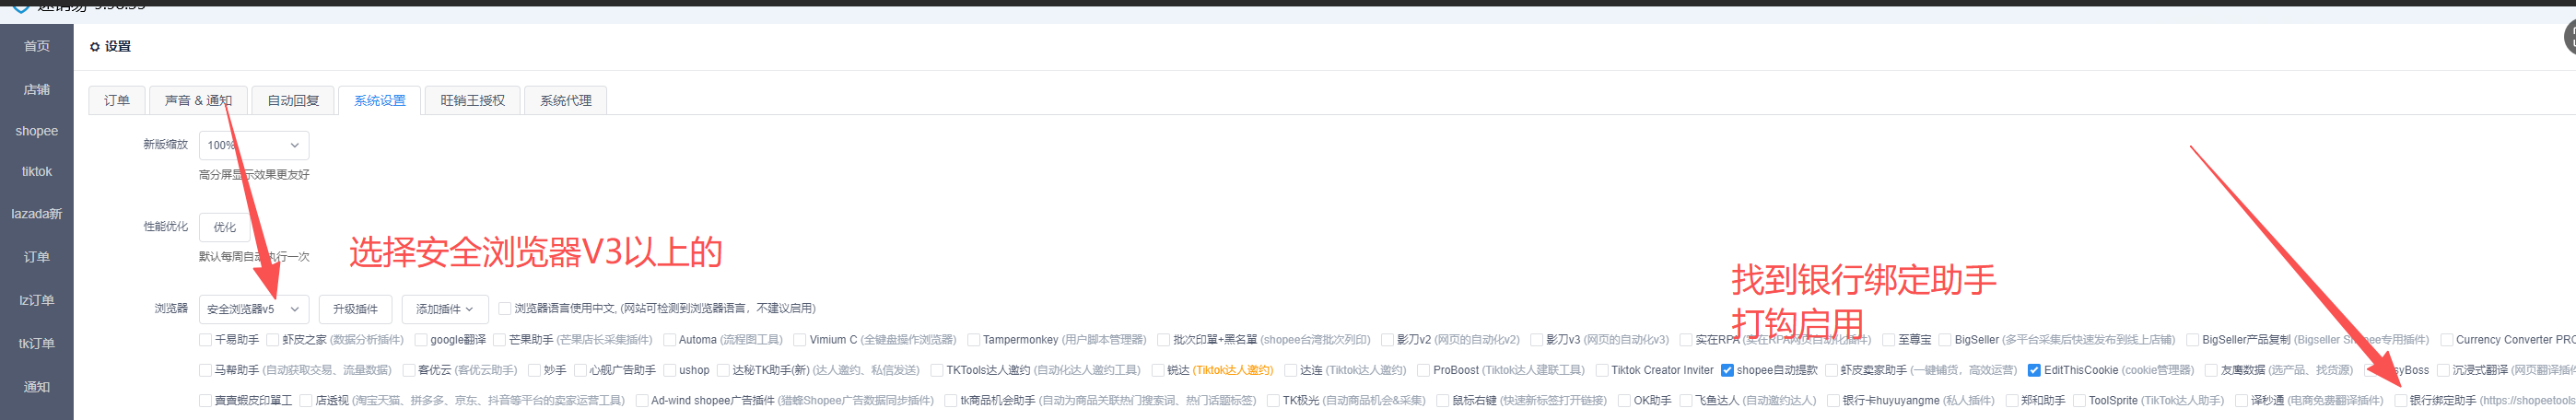Tick the 虾皮卖家助手 checkbox
Image resolution: width=2576 pixels, height=420 pixels.
(x=1832, y=370)
